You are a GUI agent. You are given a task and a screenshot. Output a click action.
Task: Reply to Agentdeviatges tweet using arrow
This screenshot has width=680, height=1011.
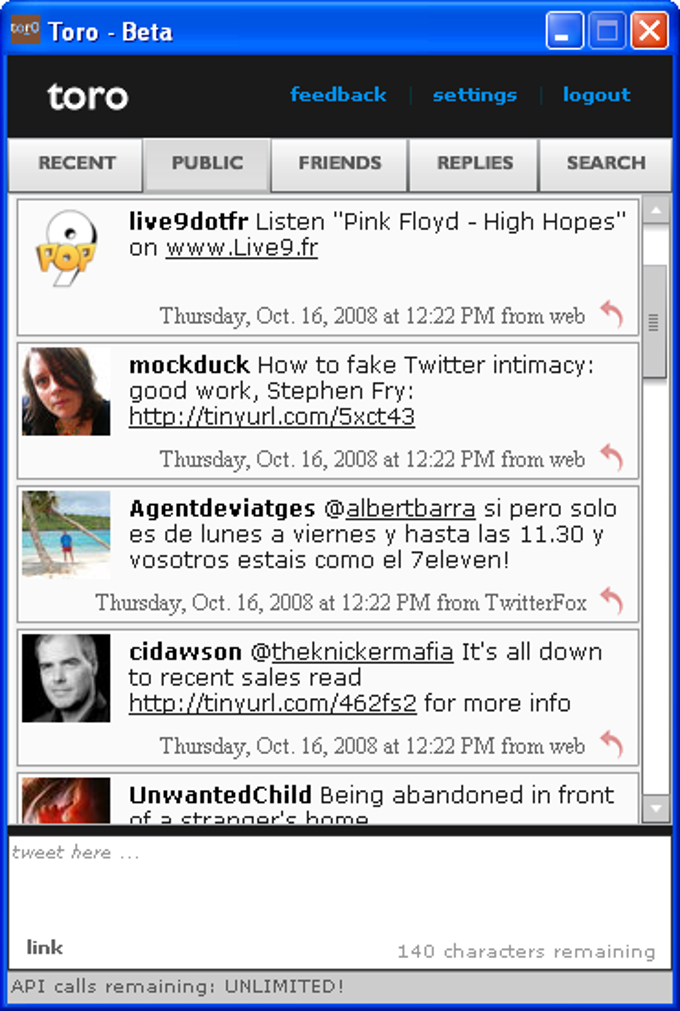tap(611, 601)
